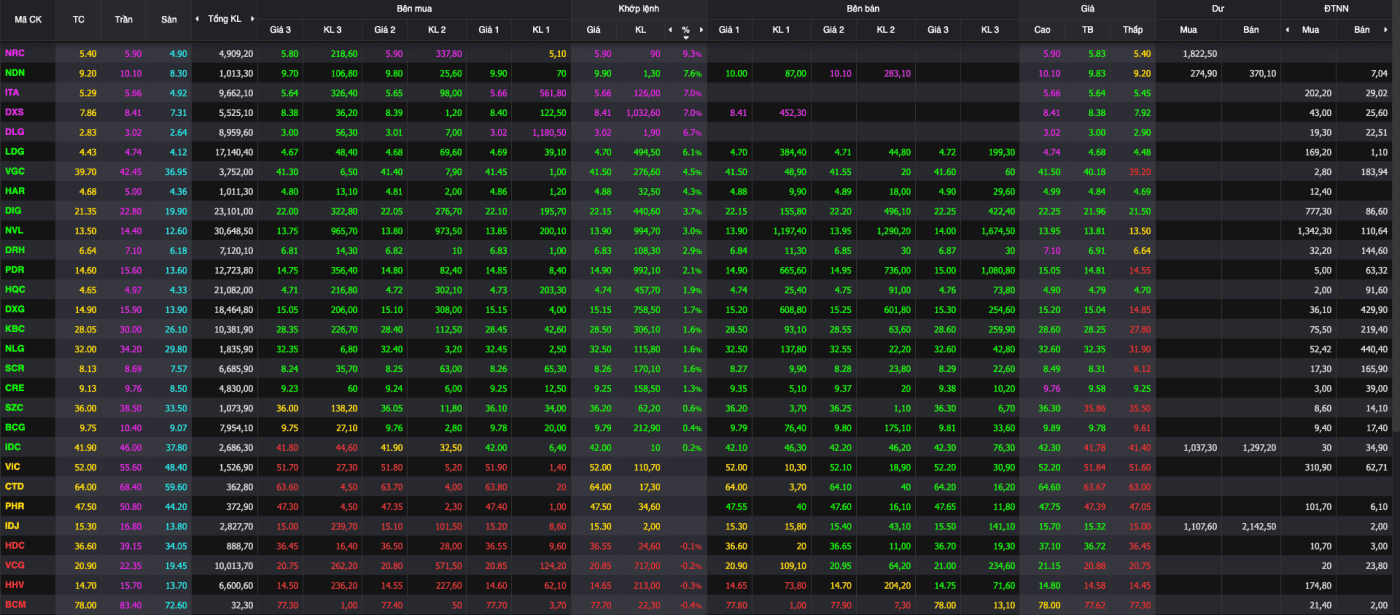
Task: Click the Dư Bán column header
Action: point(1251,30)
